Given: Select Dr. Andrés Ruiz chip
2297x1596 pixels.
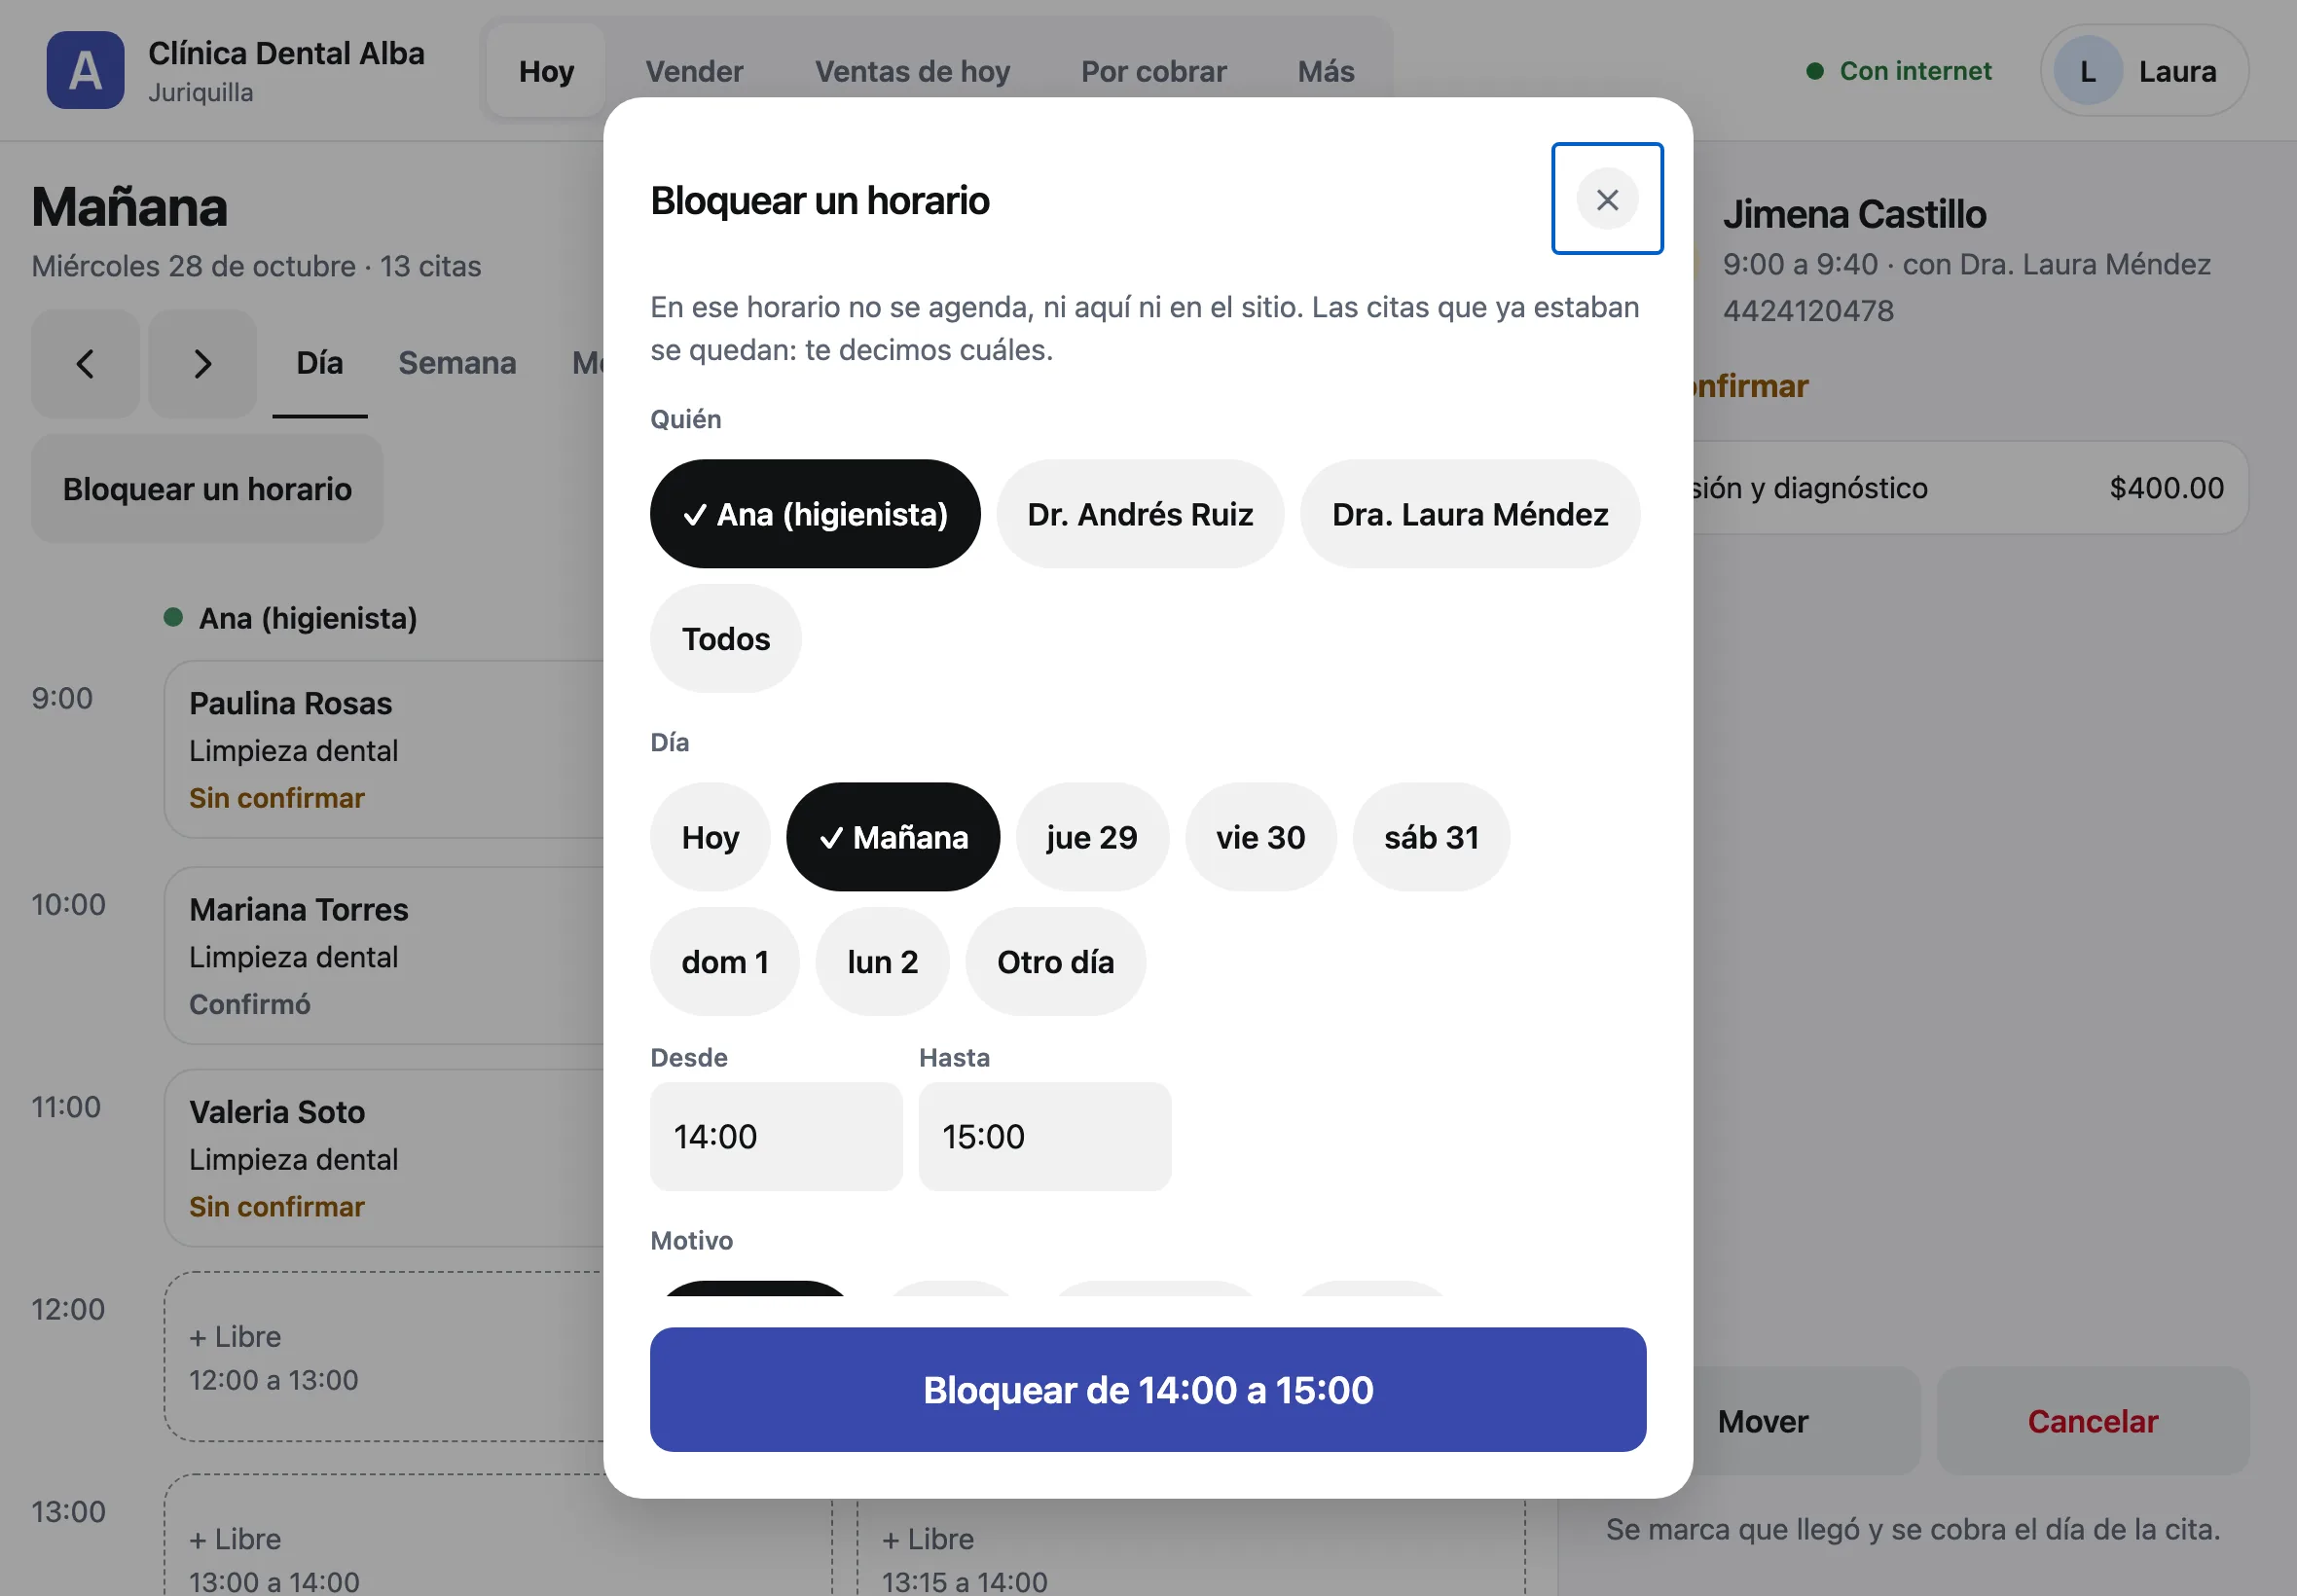Looking at the screenshot, I should point(1139,514).
